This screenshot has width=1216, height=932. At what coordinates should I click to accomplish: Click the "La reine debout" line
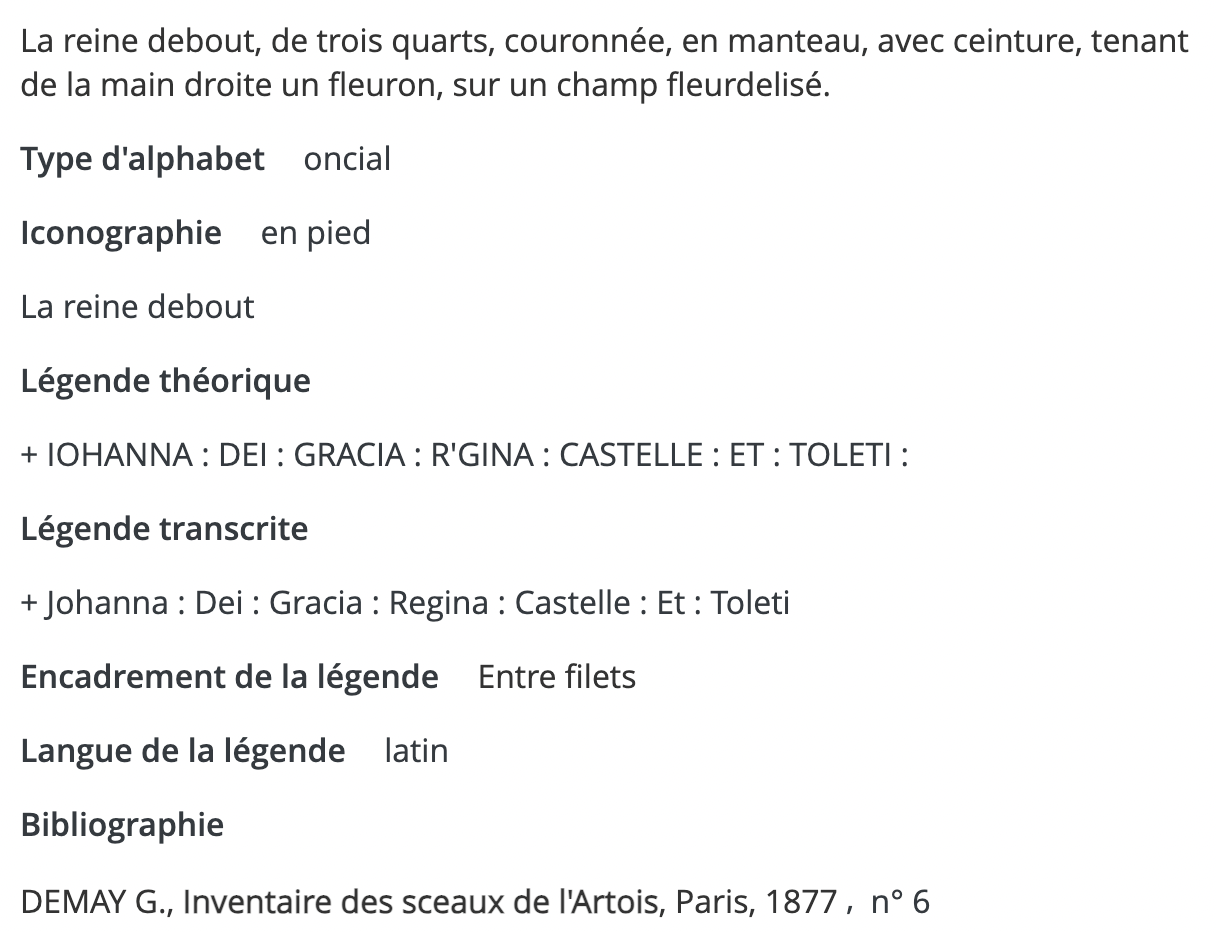click(138, 307)
